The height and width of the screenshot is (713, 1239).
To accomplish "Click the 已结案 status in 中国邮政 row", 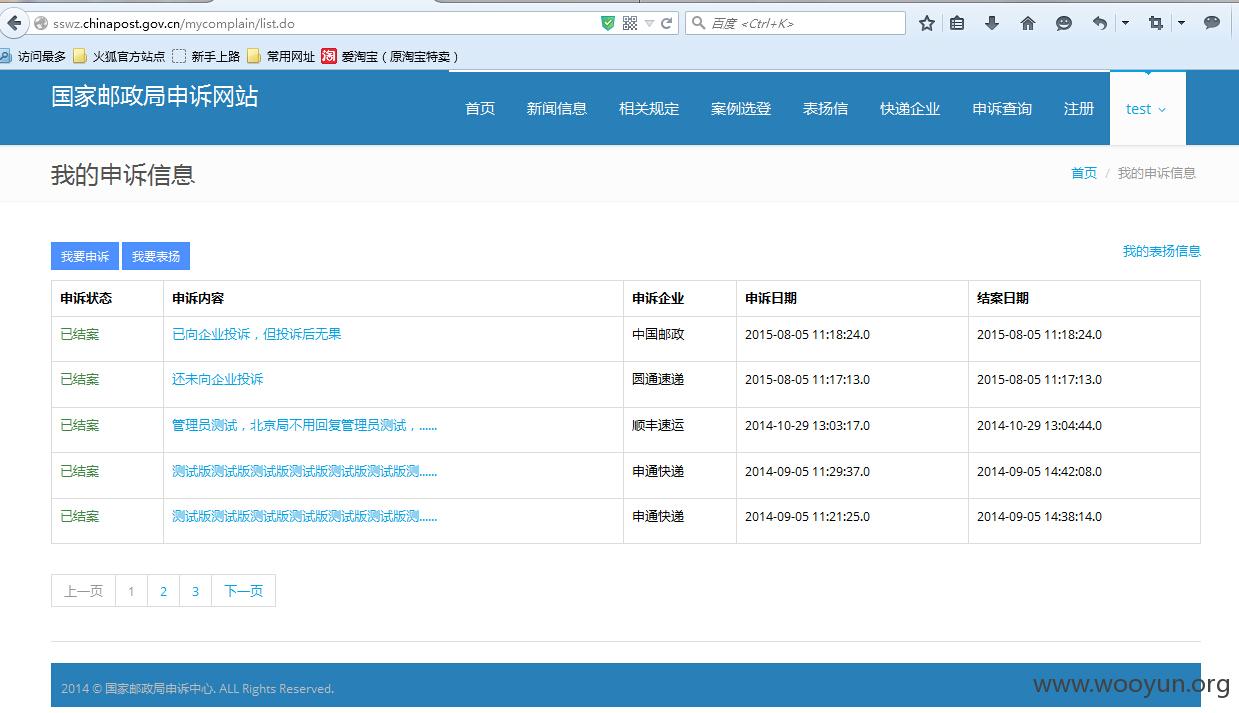I will click(x=80, y=334).
